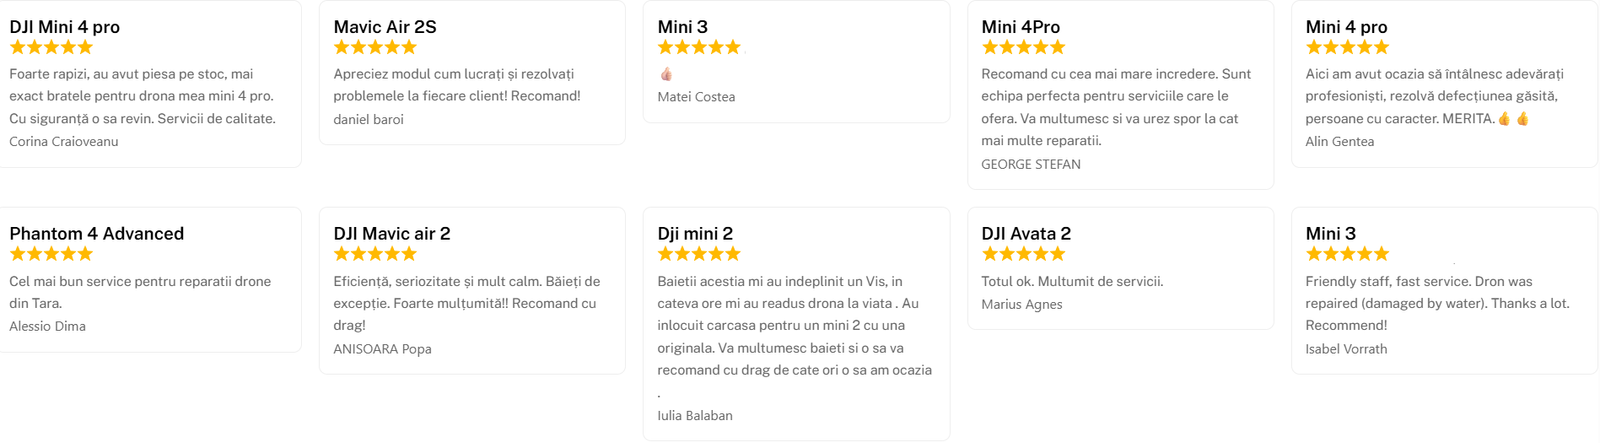This screenshot has width=1600, height=443.
Task: Click the star rating under Phantom 4 Advanced
Action: tap(51, 254)
